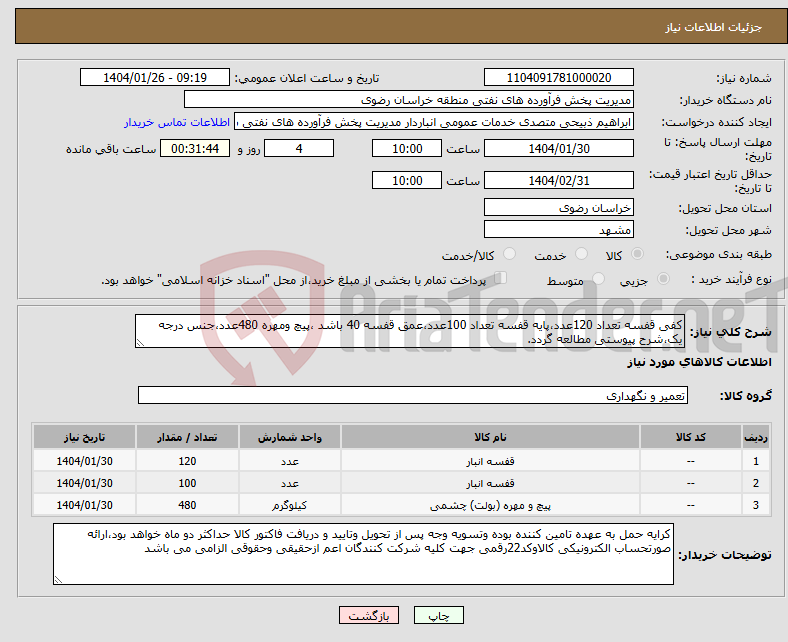788x642 pixels.
Task: Click the resize handle of the description textarea
Action: tap(140, 343)
